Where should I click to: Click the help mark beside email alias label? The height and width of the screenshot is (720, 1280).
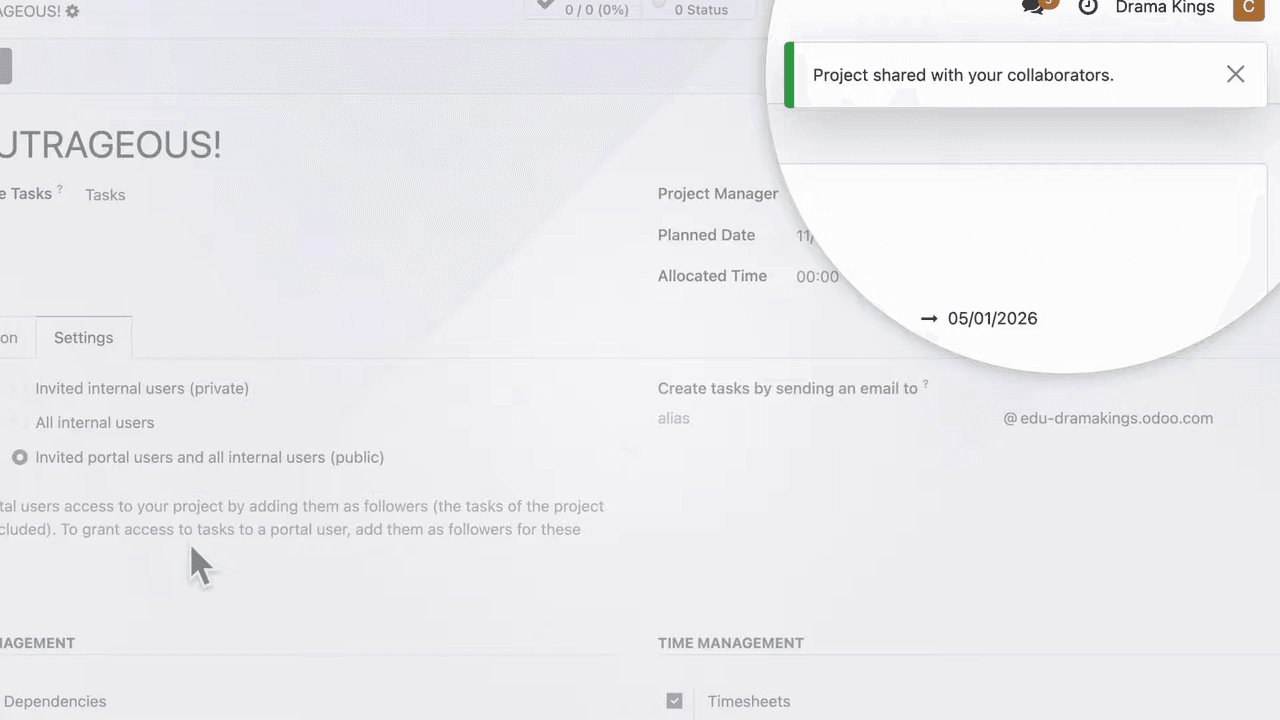pyautogui.click(x=926, y=385)
